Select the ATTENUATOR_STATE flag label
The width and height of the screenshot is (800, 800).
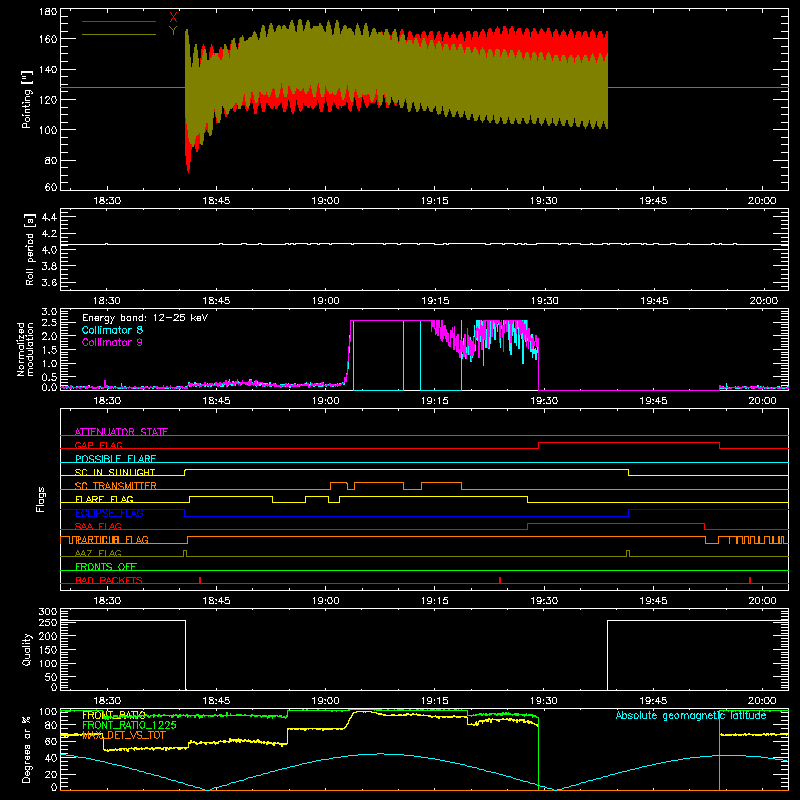coord(121,432)
